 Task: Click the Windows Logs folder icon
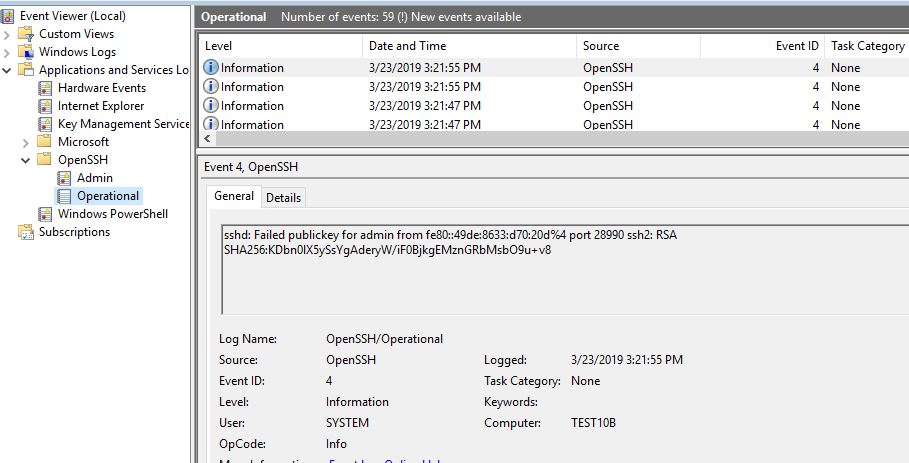[x=26, y=52]
